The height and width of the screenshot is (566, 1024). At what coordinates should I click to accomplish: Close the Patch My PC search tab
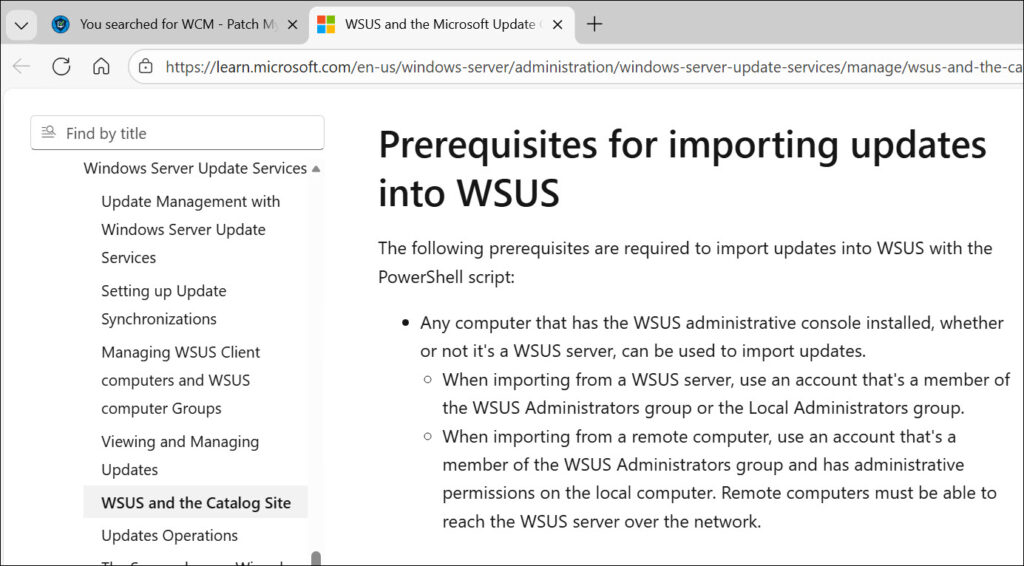tap(292, 24)
